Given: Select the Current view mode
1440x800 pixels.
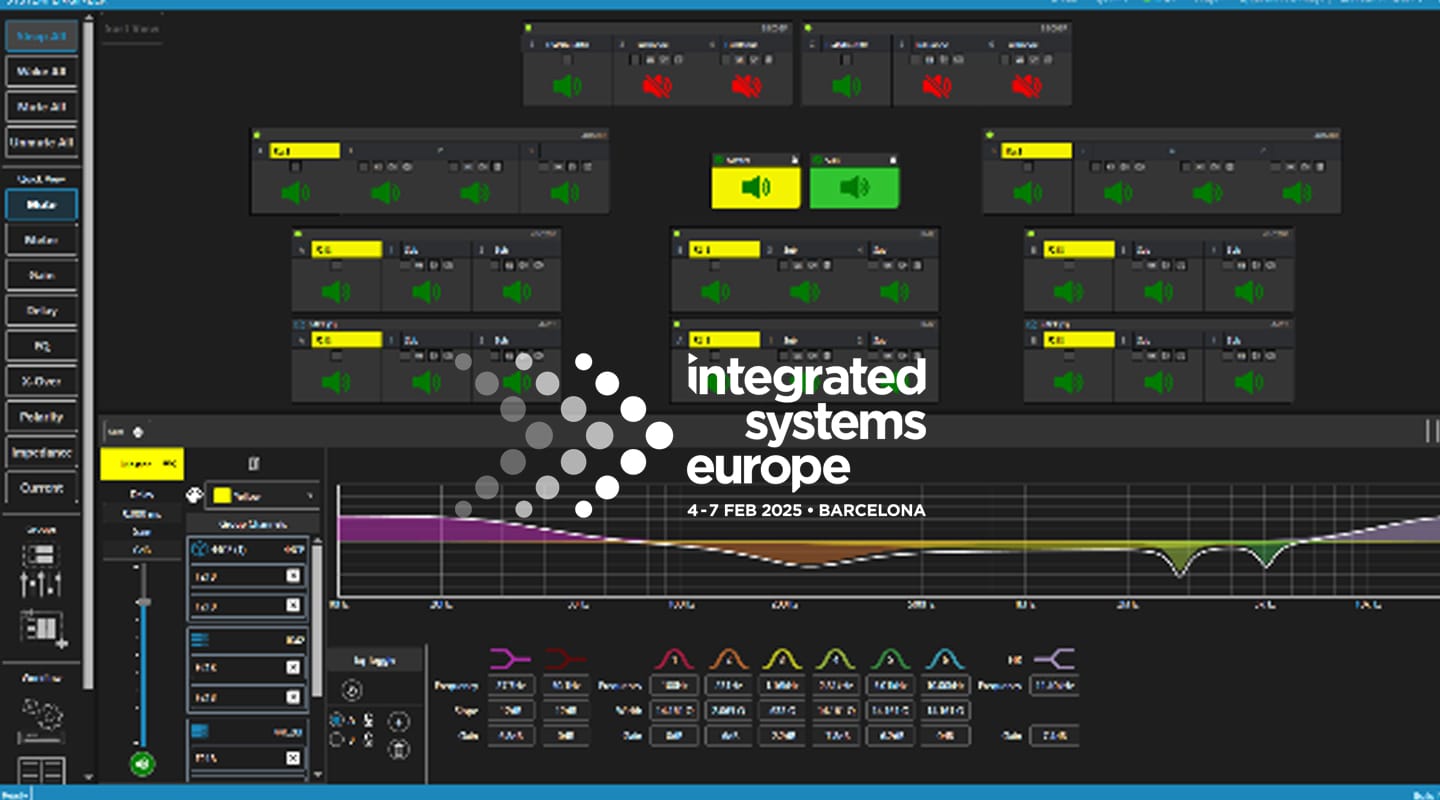Looking at the screenshot, I should [x=41, y=488].
